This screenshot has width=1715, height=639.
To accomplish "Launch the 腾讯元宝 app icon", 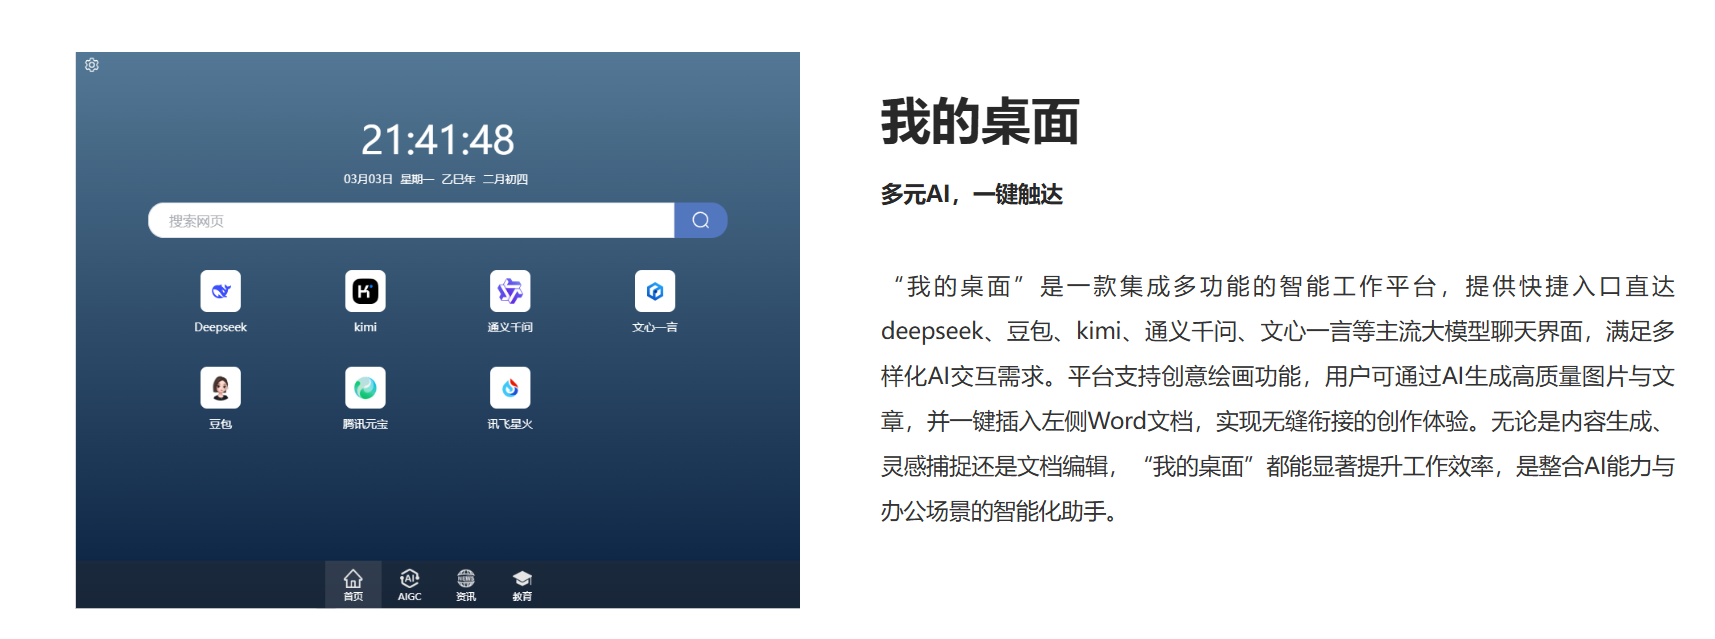I will (x=365, y=388).
